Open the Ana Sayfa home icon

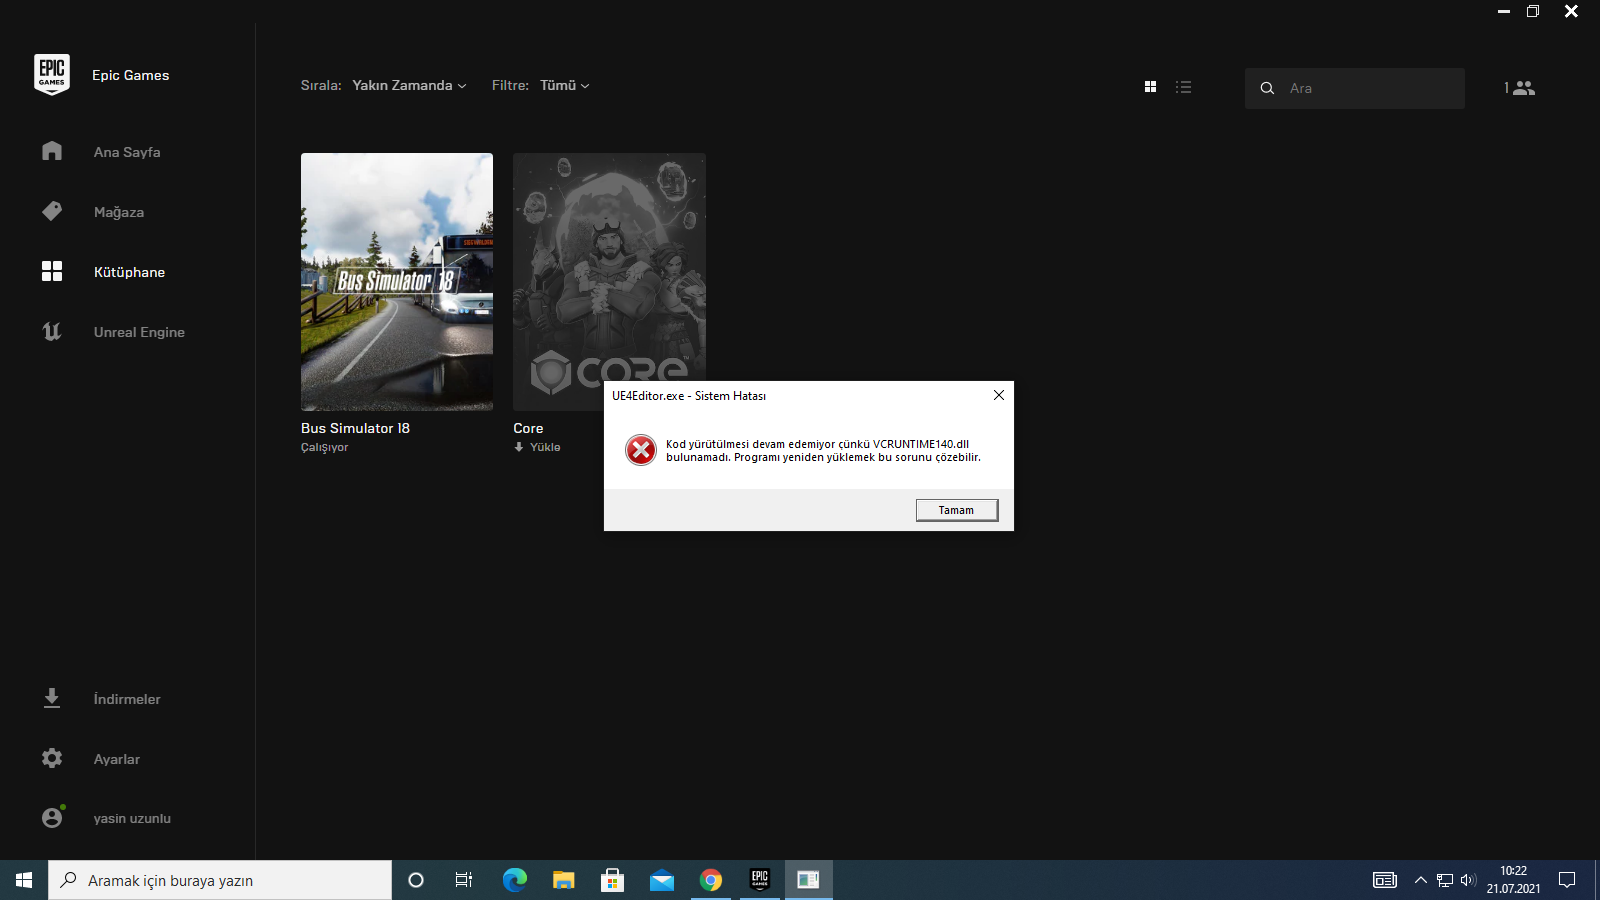coord(52,151)
